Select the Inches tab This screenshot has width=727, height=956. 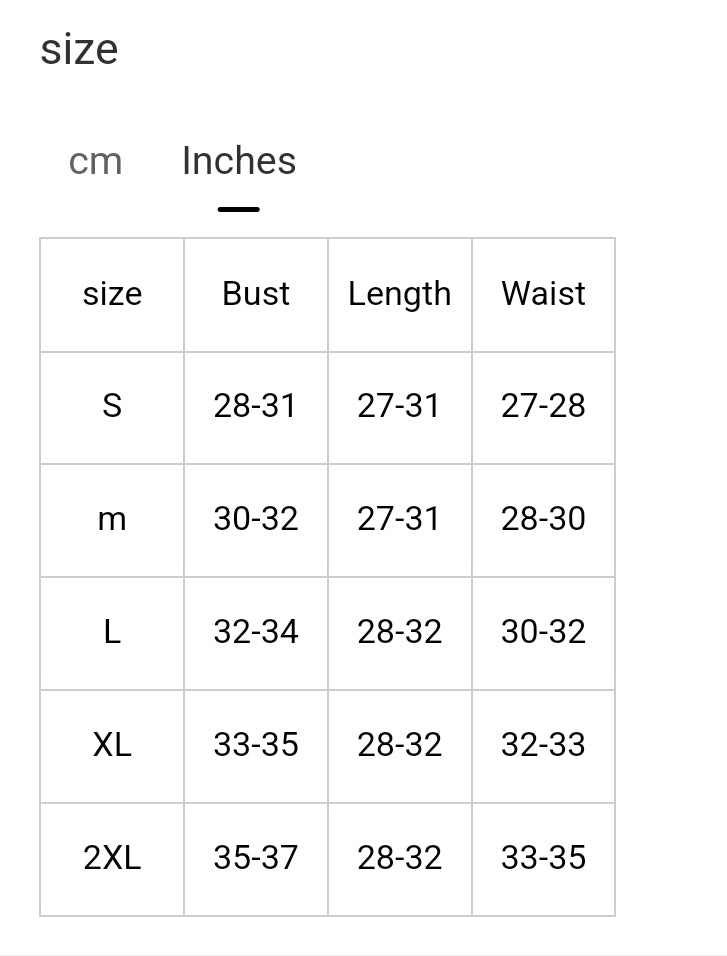(239, 161)
